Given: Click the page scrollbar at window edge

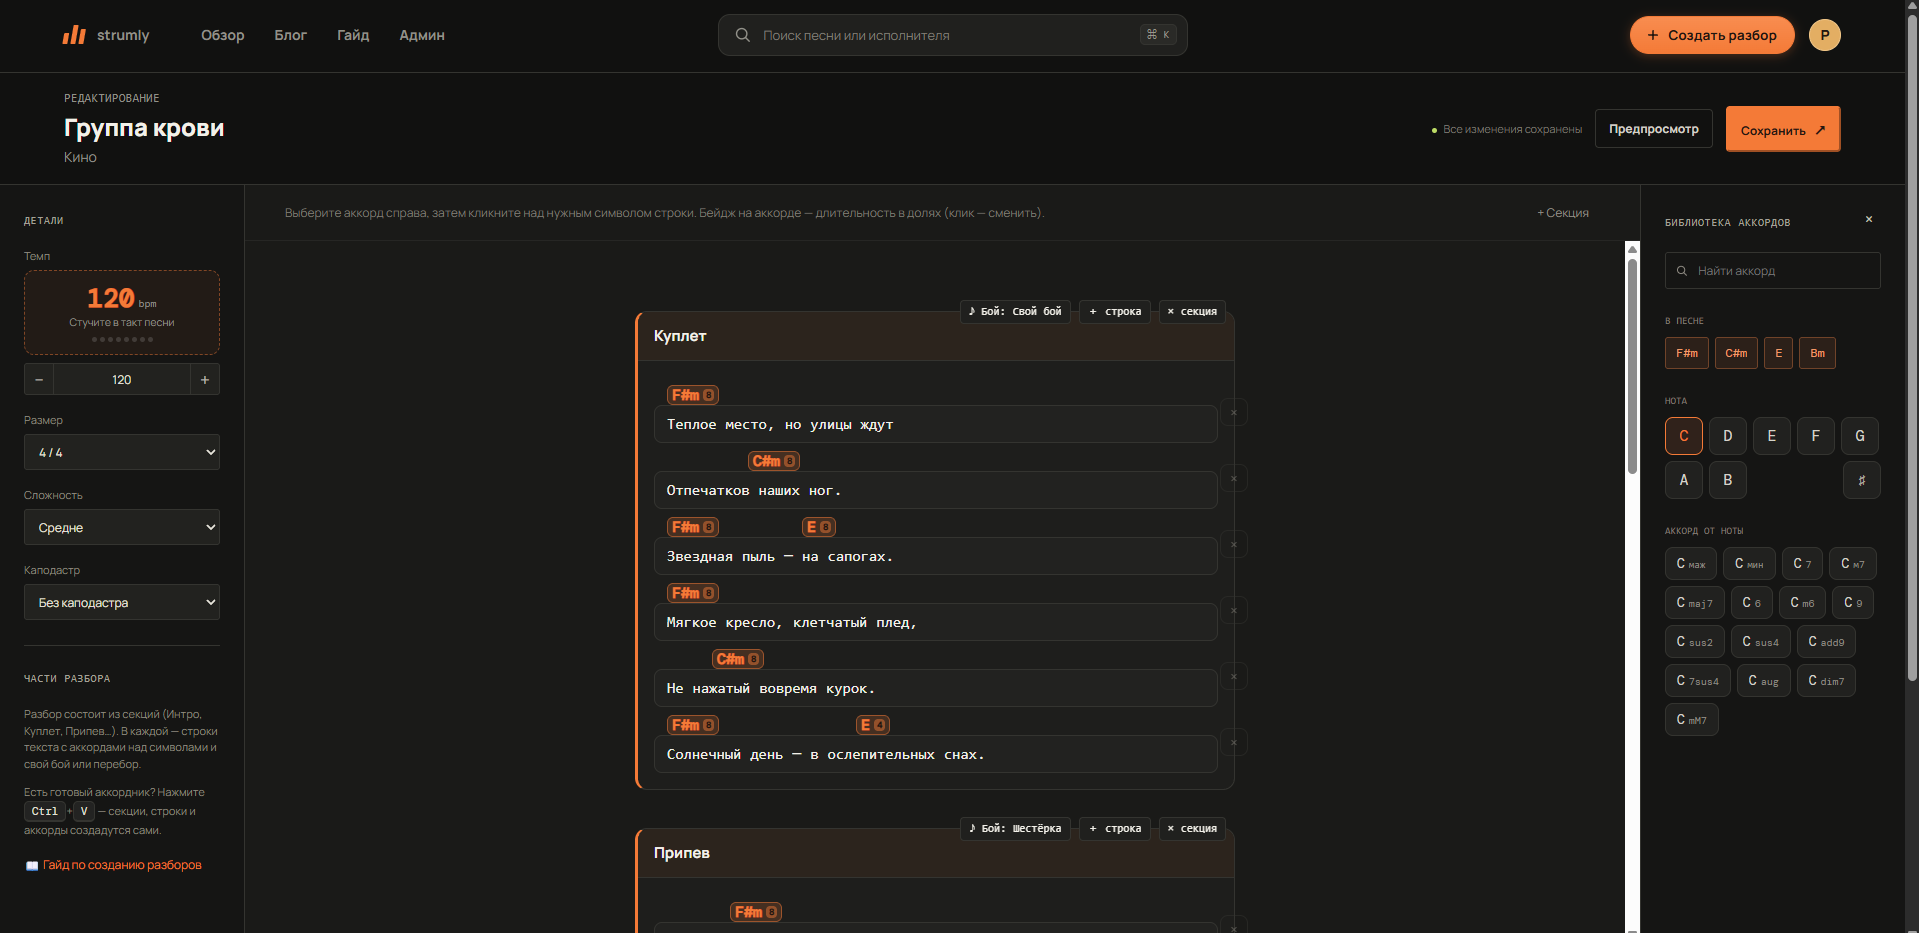Looking at the screenshot, I should point(1912,350).
